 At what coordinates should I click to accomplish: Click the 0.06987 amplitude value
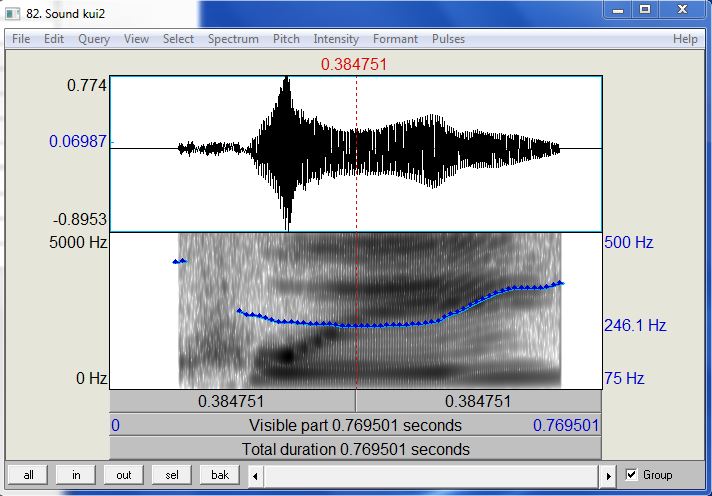tap(78, 142)
